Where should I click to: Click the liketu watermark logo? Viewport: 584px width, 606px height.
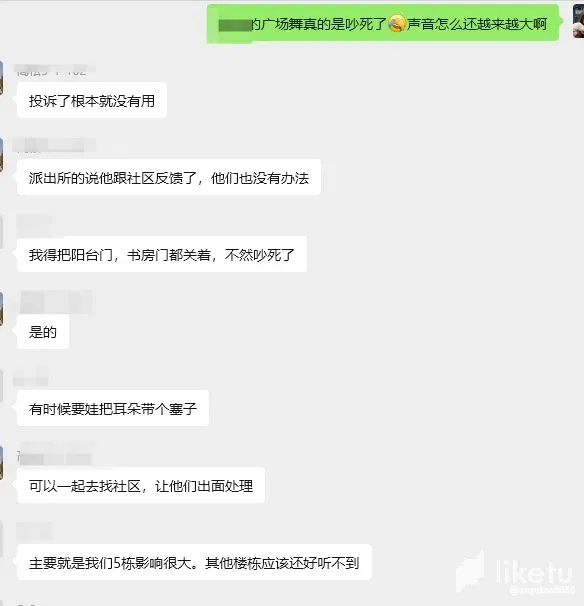click(515, 572)
